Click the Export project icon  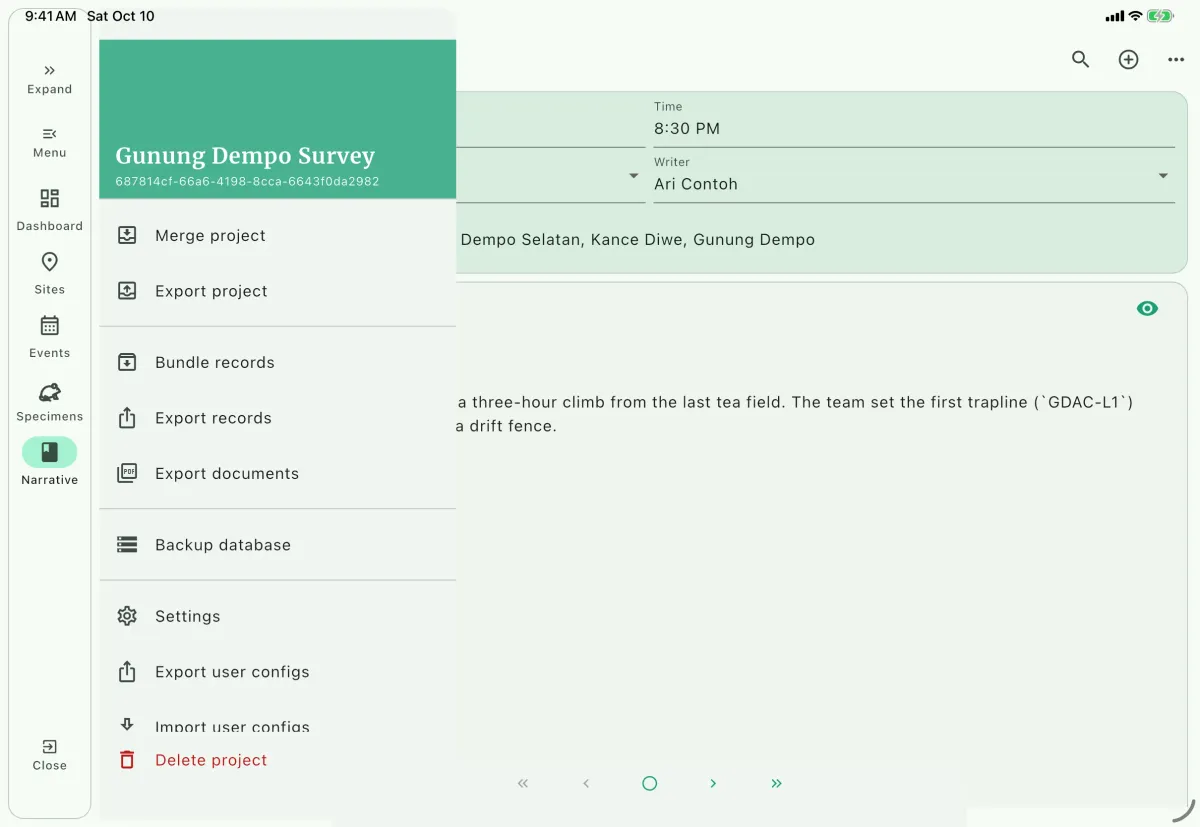click(127, 291)
